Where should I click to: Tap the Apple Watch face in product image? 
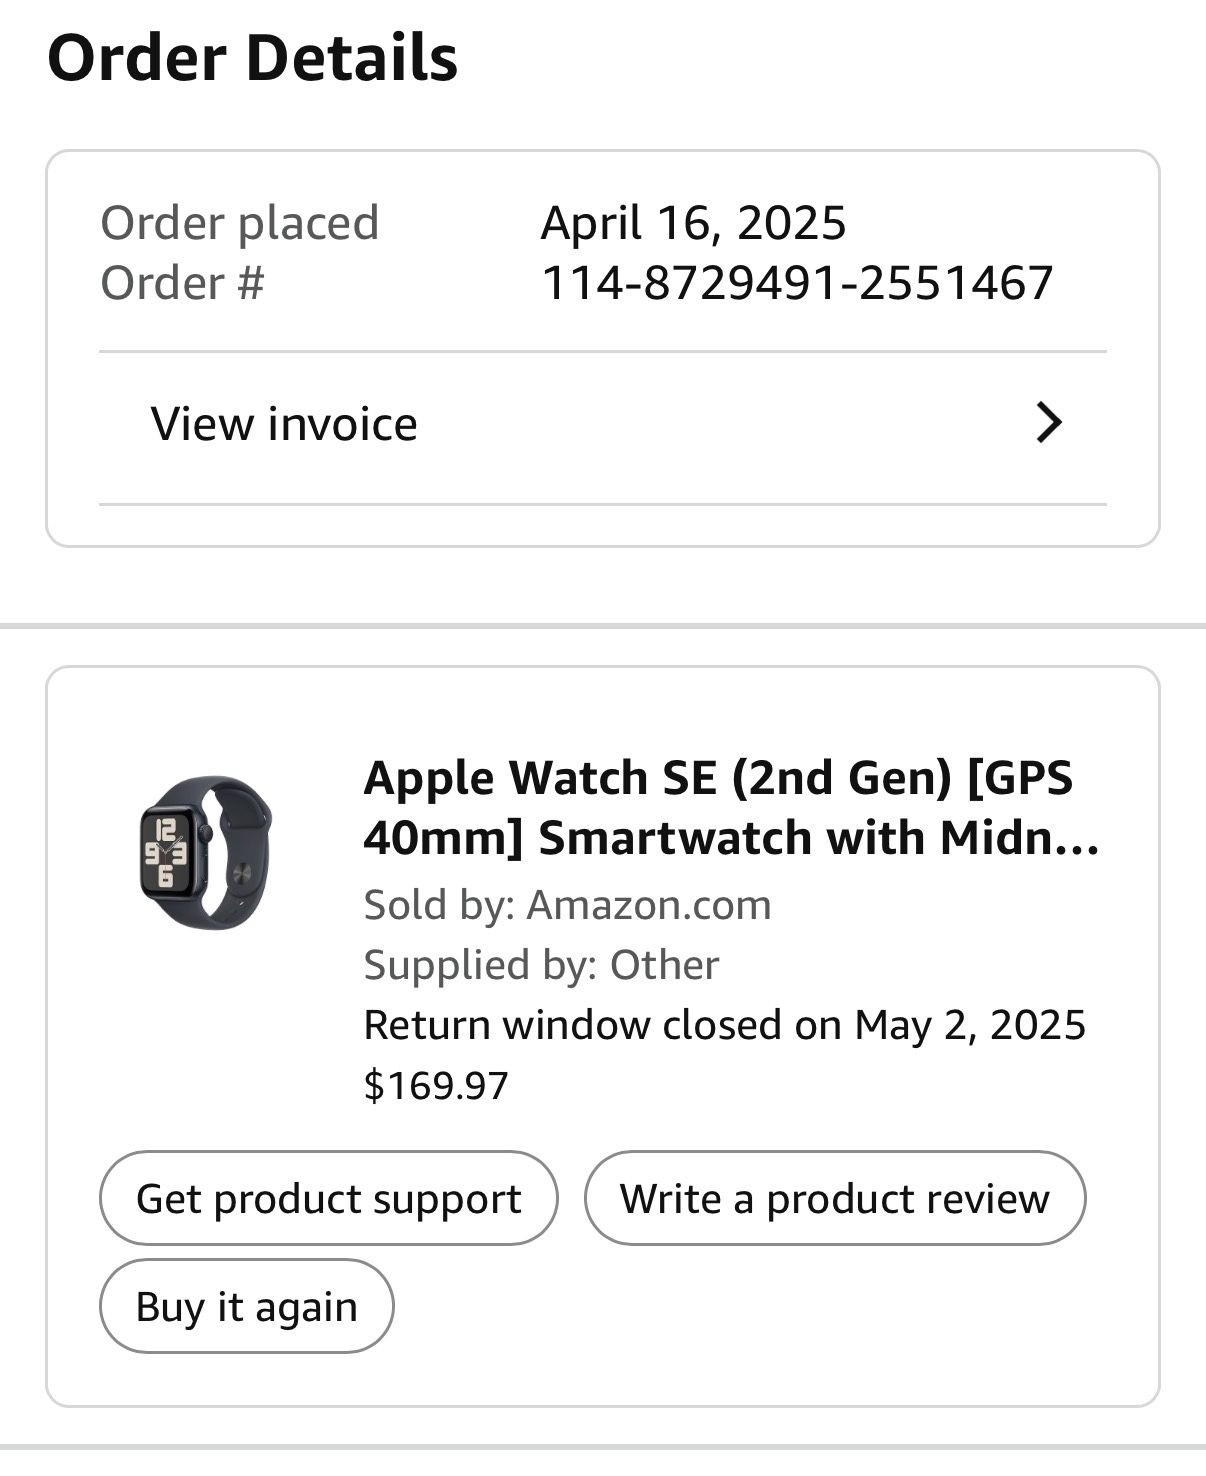click(x=167, y=851)
